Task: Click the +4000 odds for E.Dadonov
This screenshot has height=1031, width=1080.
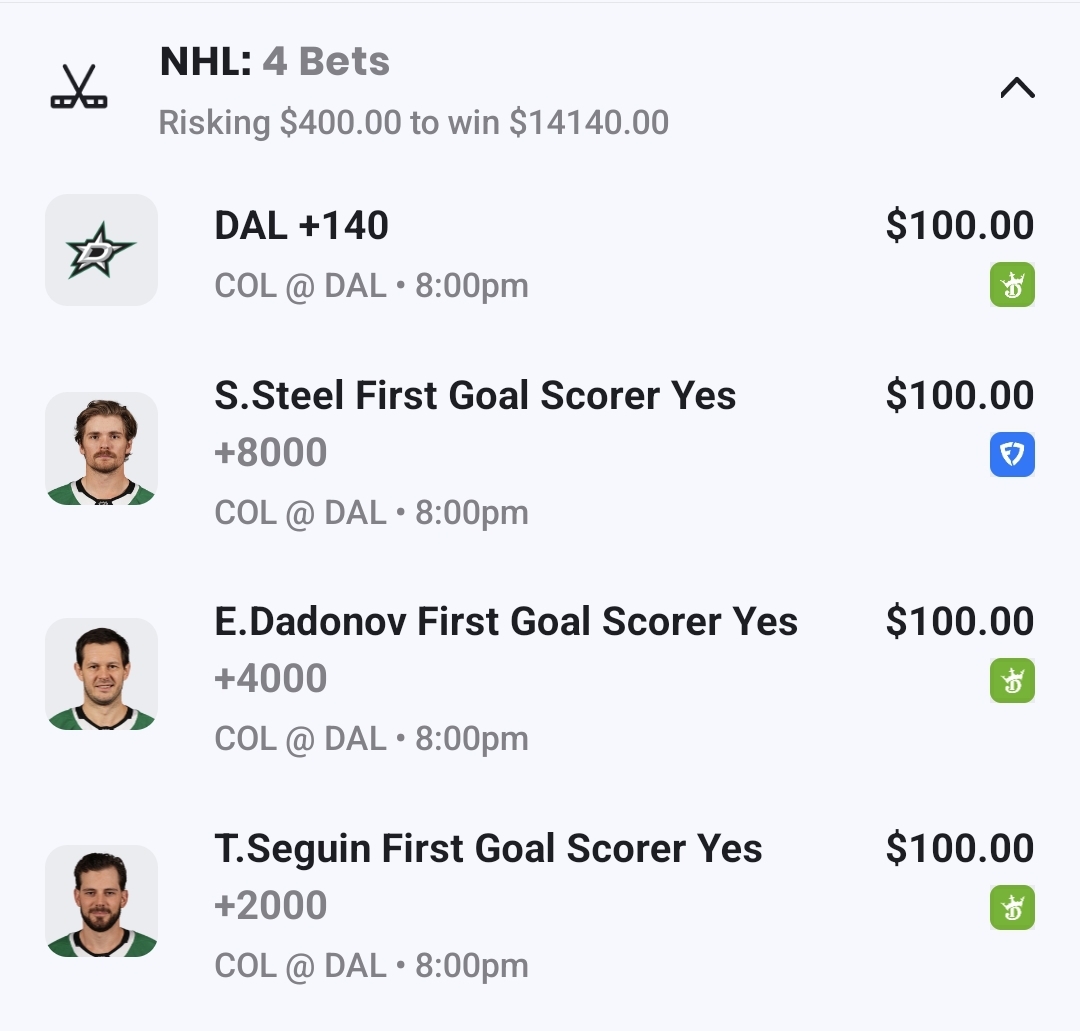Action: (271, 678)
